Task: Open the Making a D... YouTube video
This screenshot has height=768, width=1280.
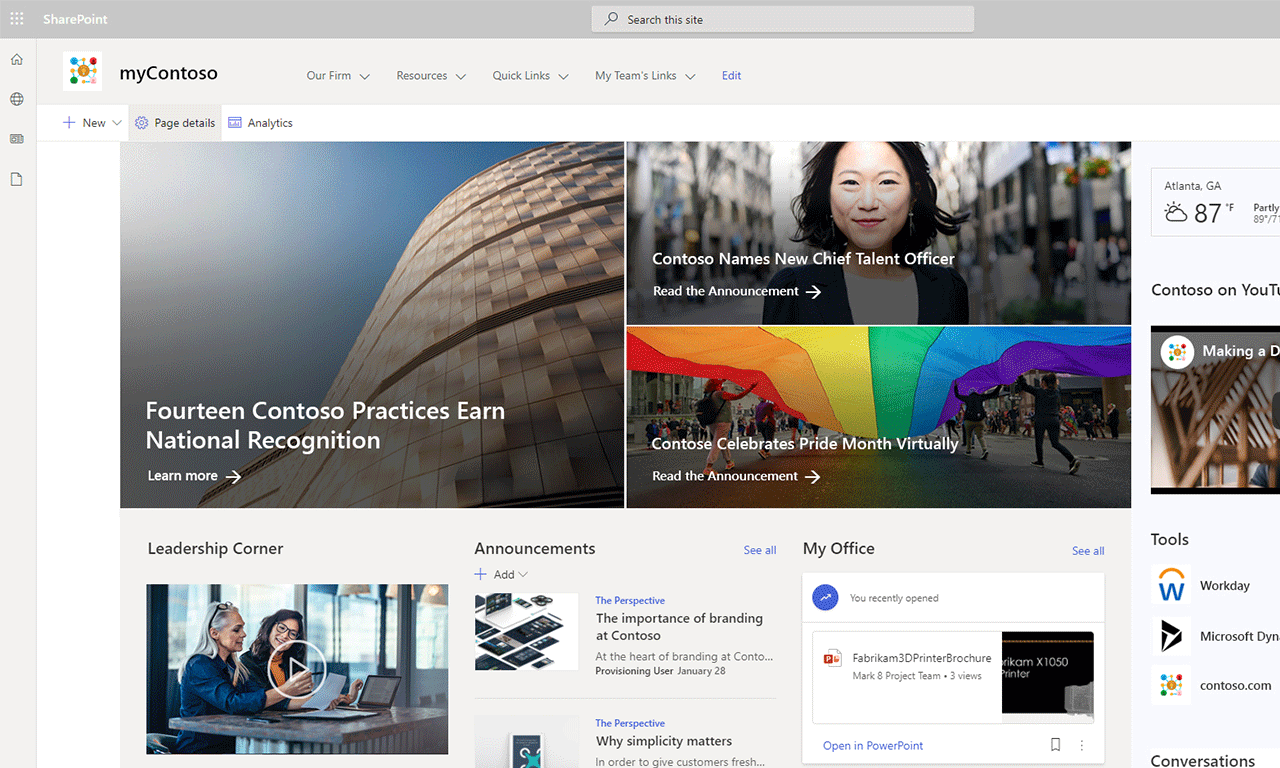Action: [1215, 409]
